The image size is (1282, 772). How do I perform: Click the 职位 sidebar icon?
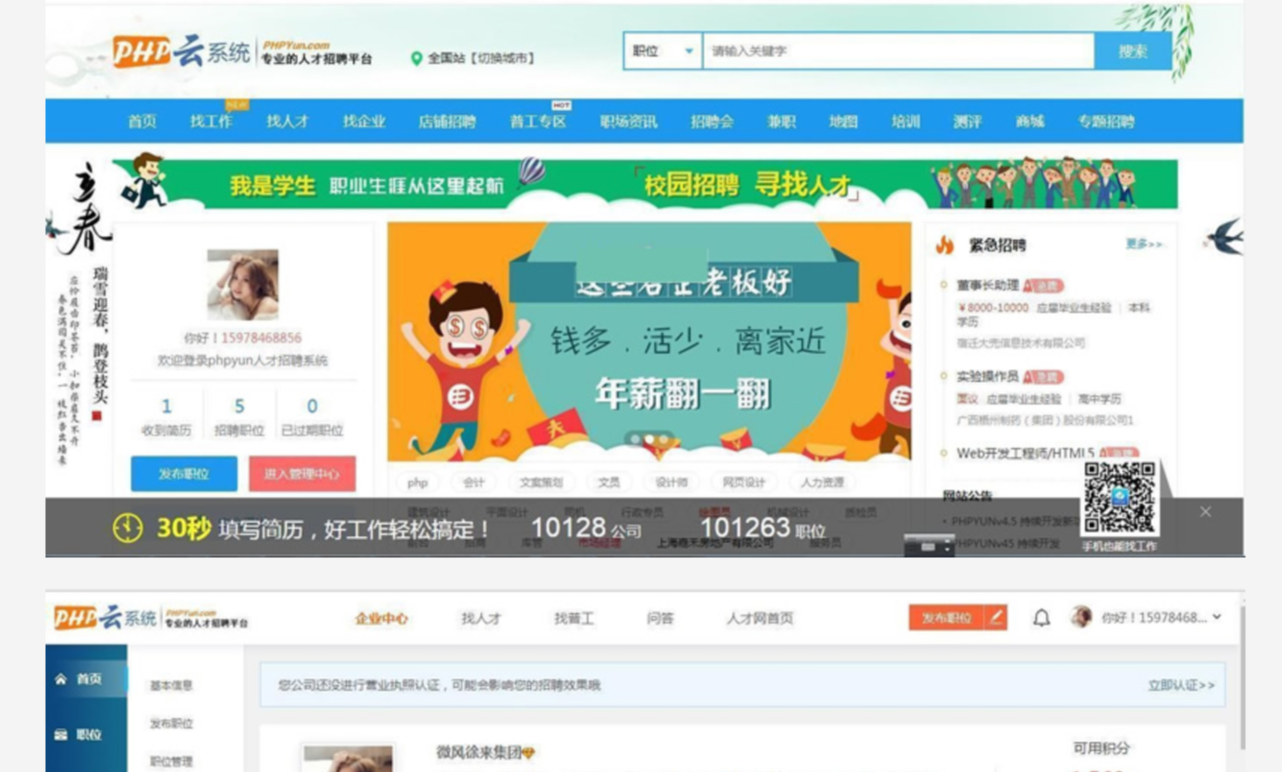coord(61,735)
